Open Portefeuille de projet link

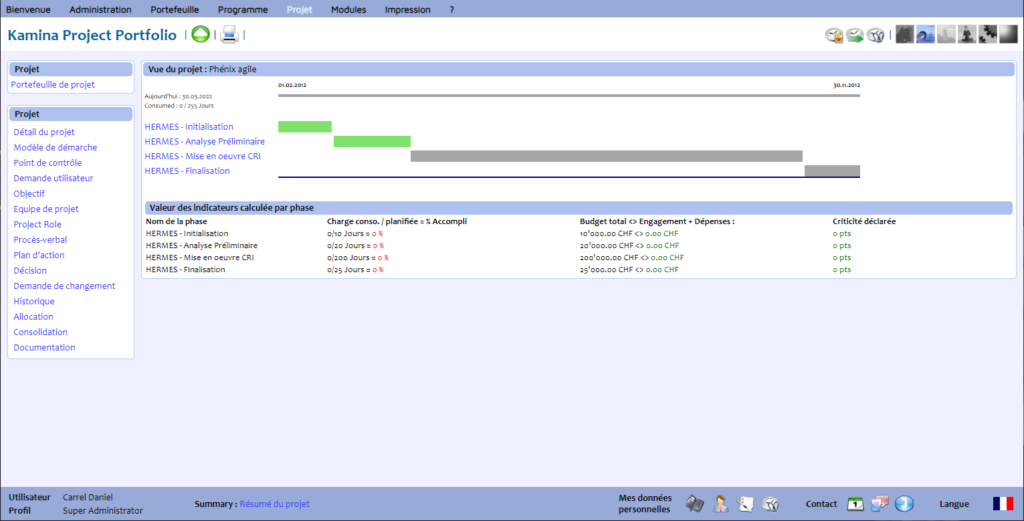(52, 85)
